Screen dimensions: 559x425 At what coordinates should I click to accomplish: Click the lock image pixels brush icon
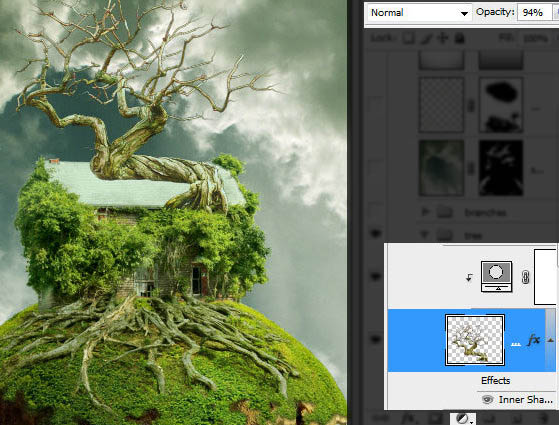click(426, 39)
